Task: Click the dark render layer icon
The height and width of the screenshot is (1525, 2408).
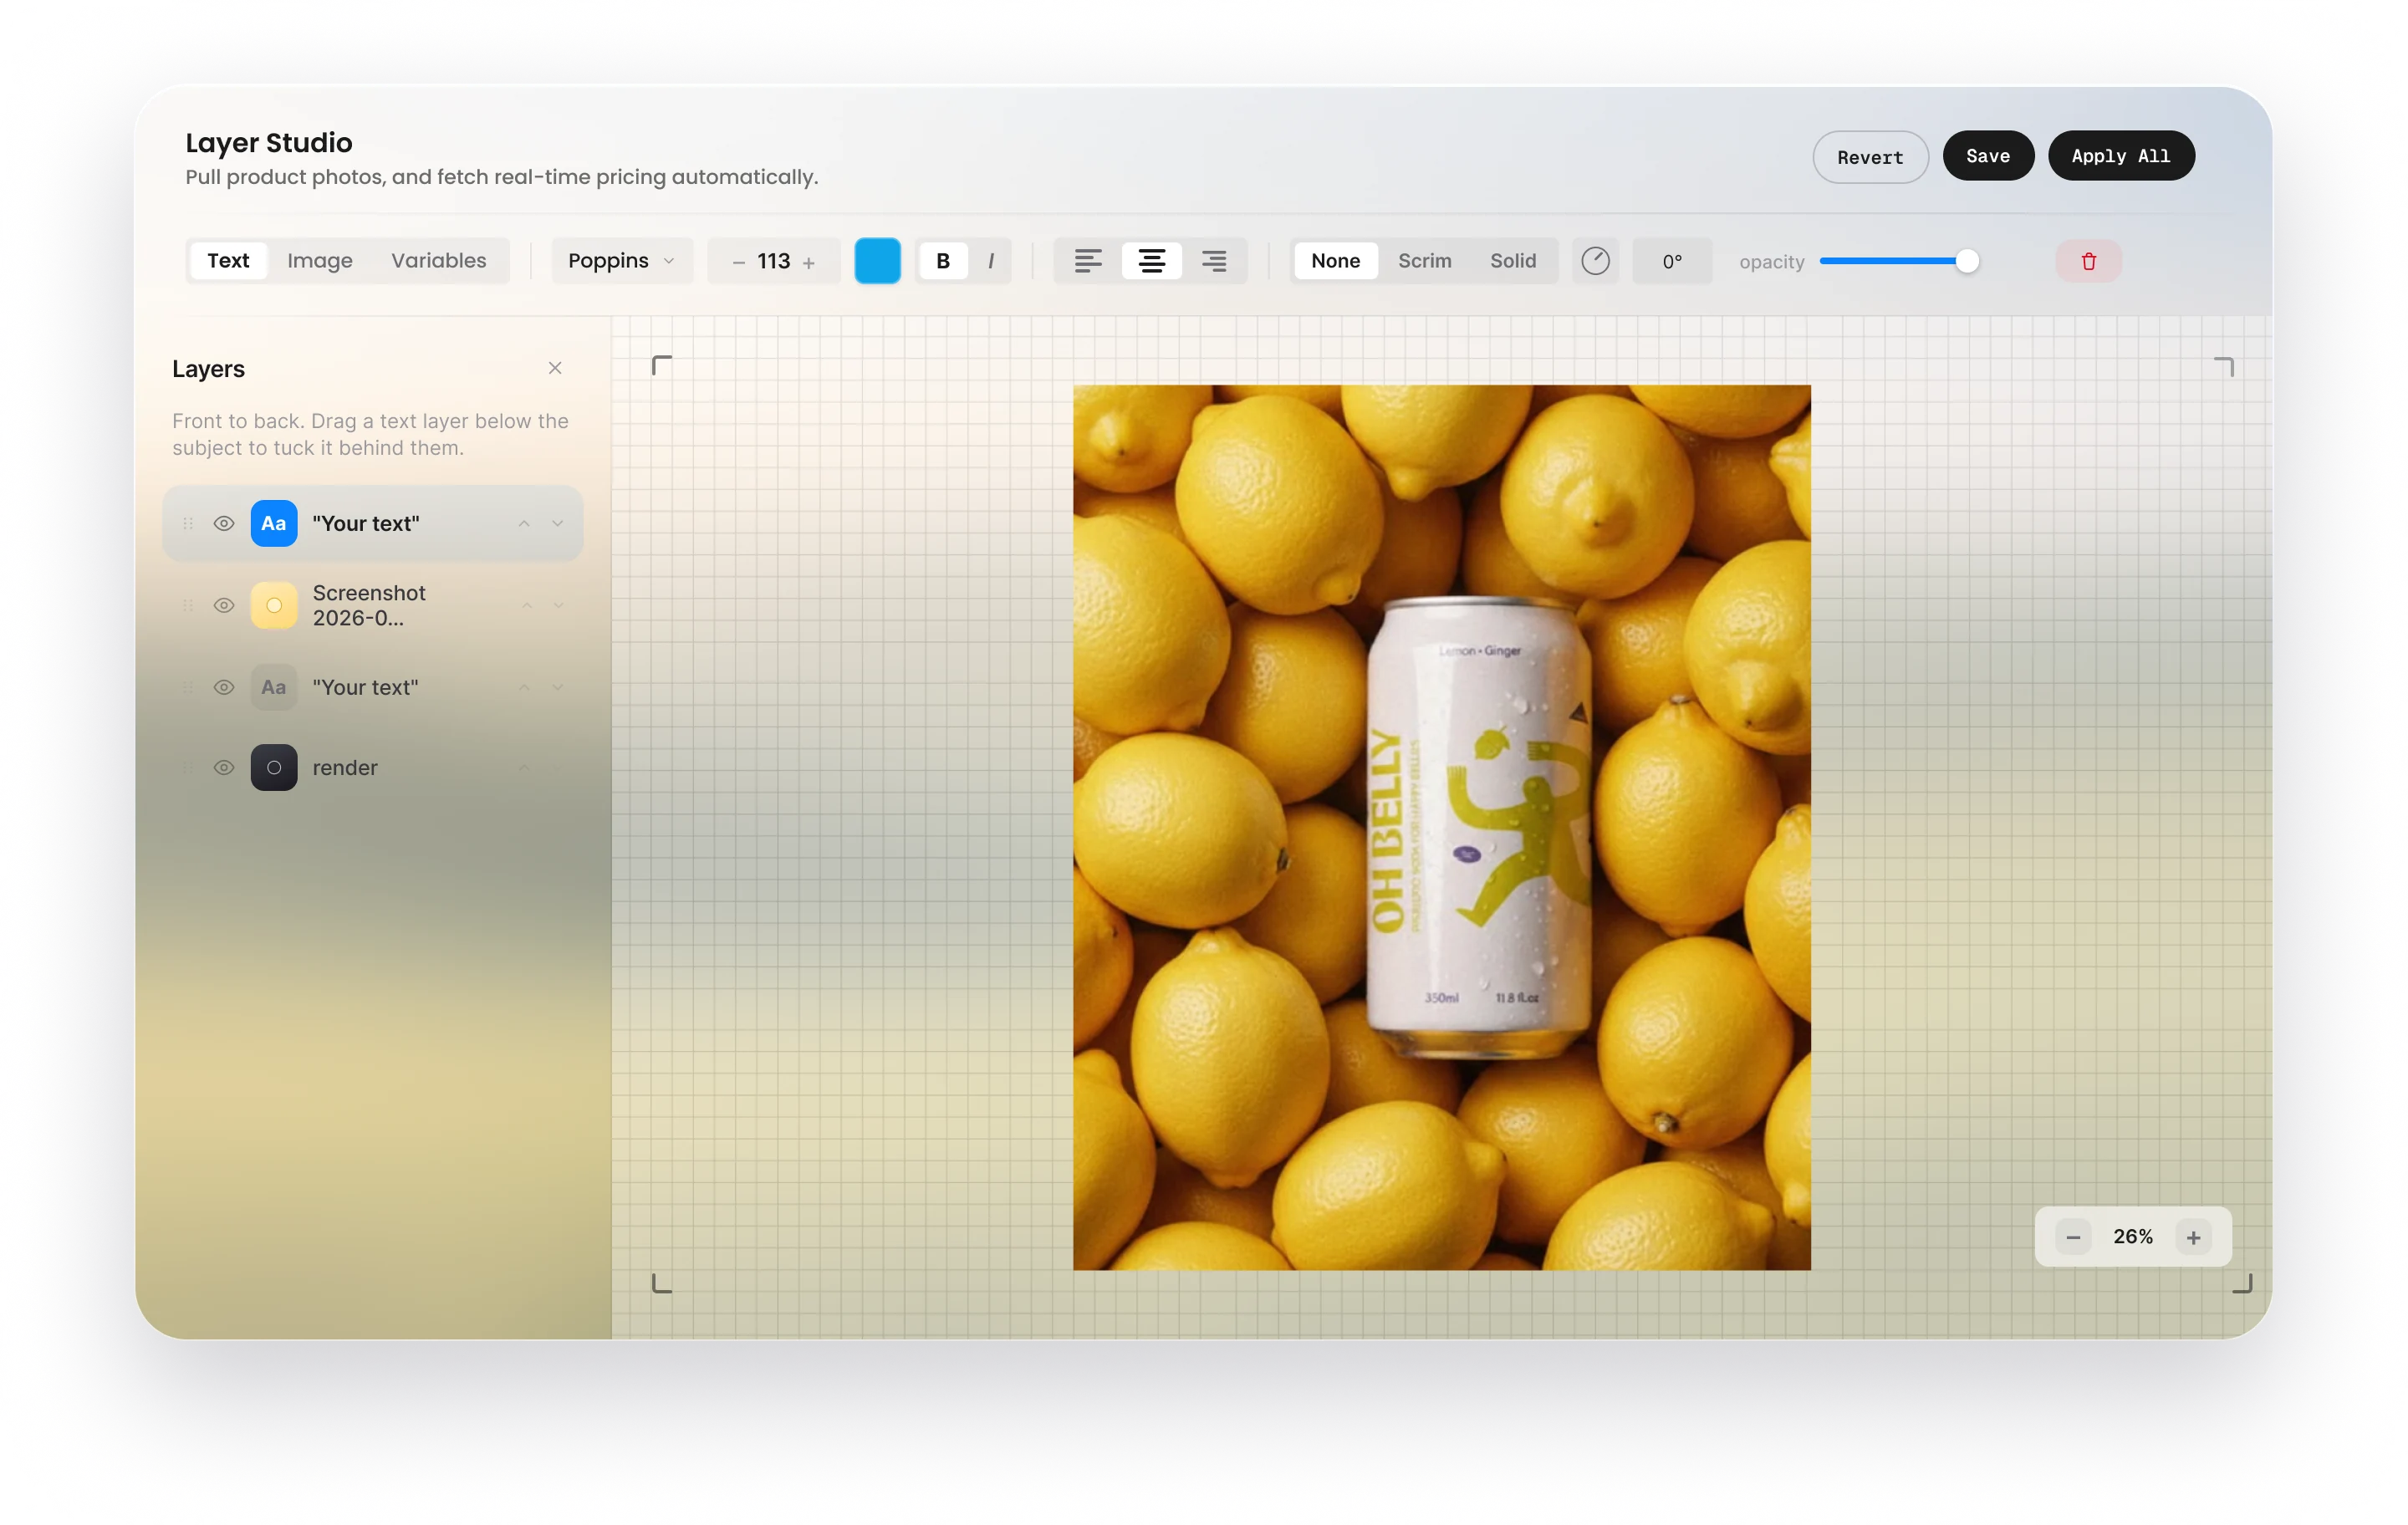Action: [274, 767]
